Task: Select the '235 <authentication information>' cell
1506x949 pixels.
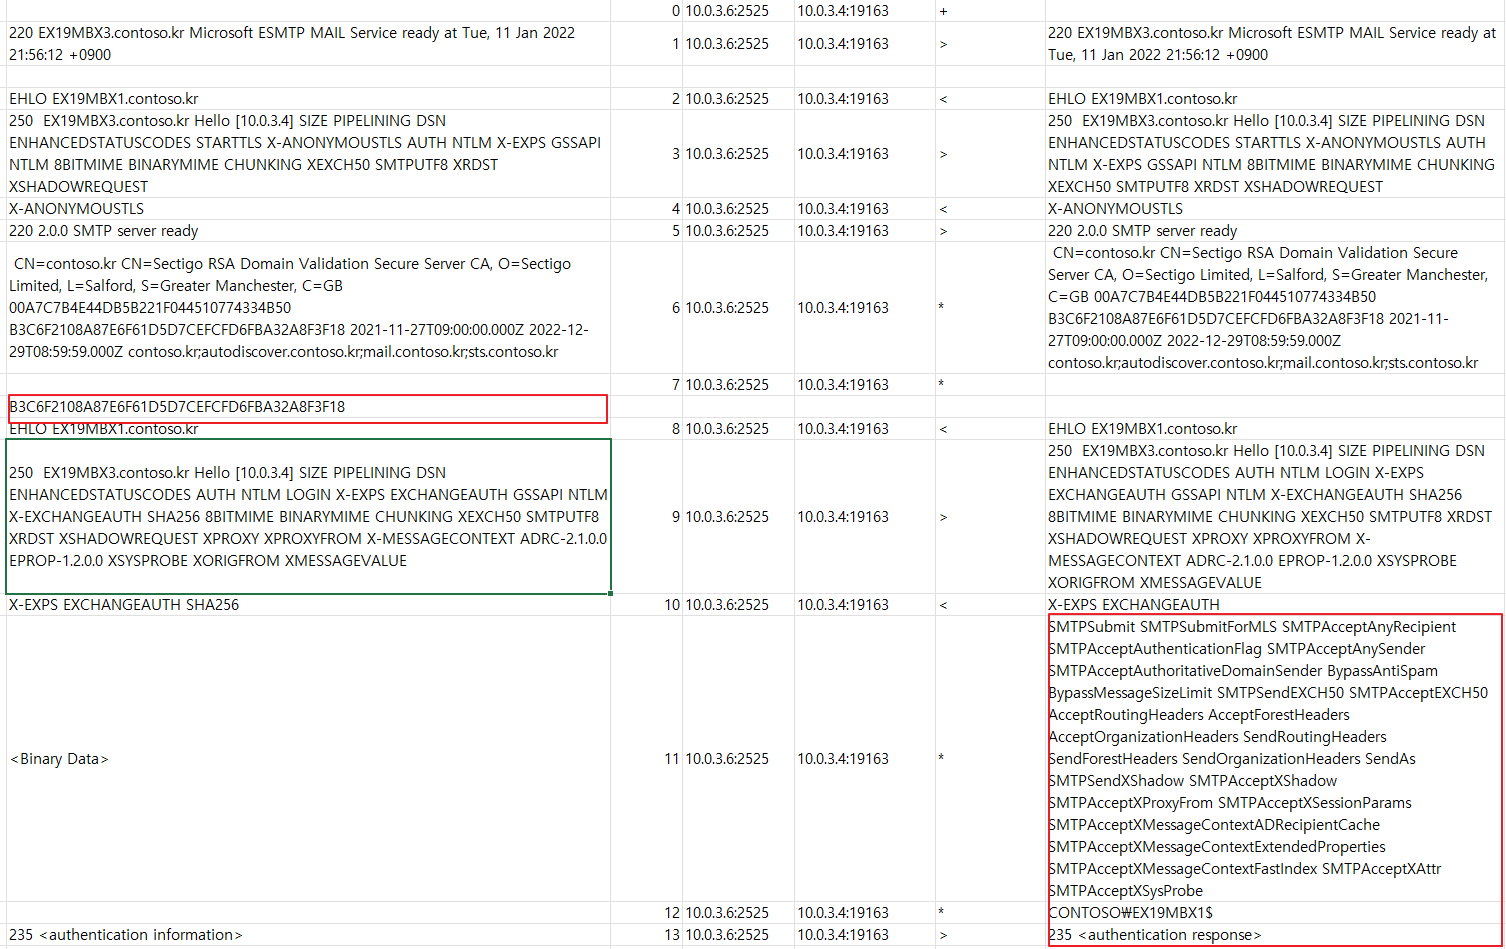Action: 308,935
